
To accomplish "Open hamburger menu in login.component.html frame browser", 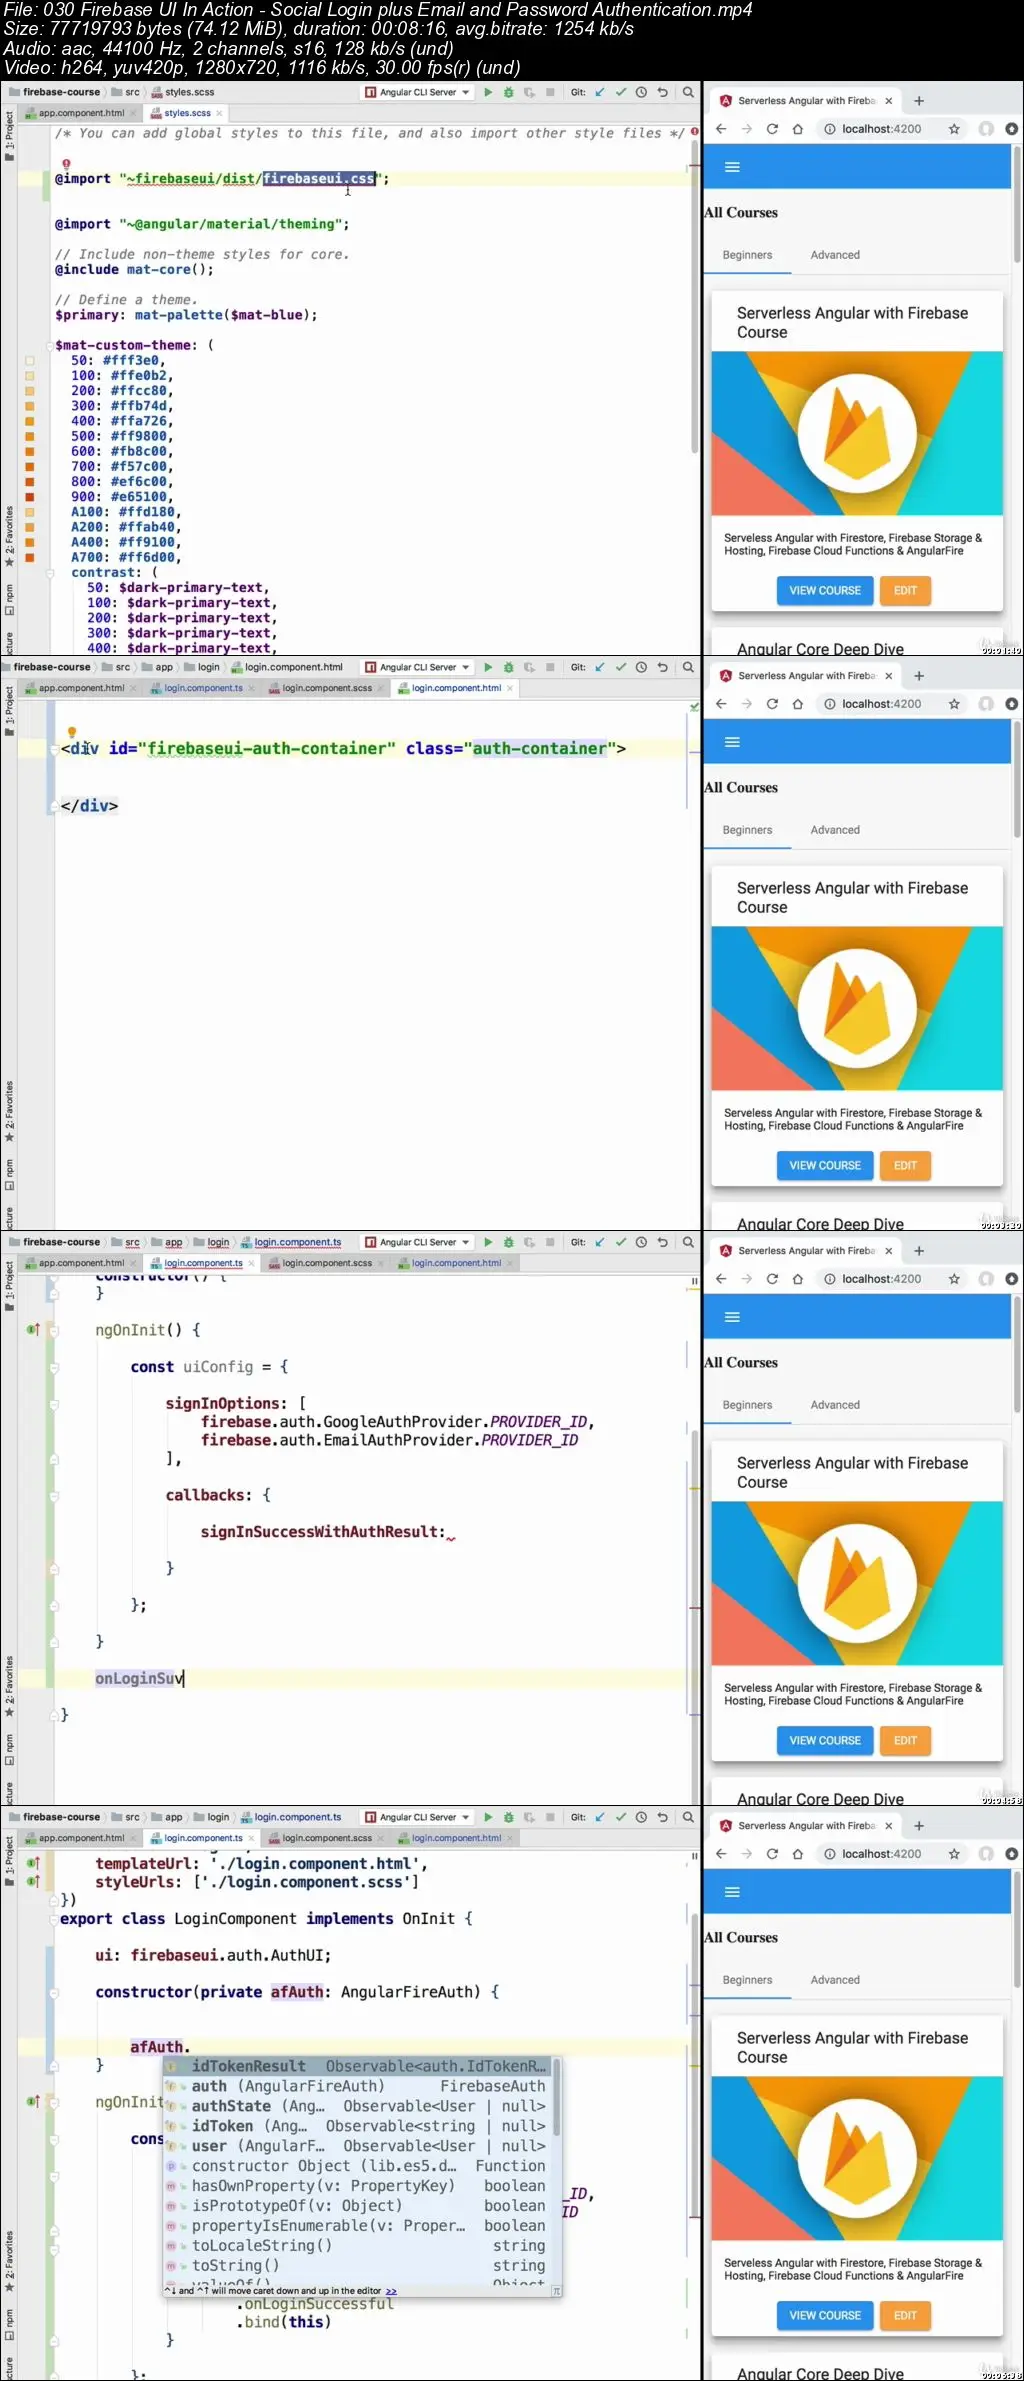I will (732, 742).
